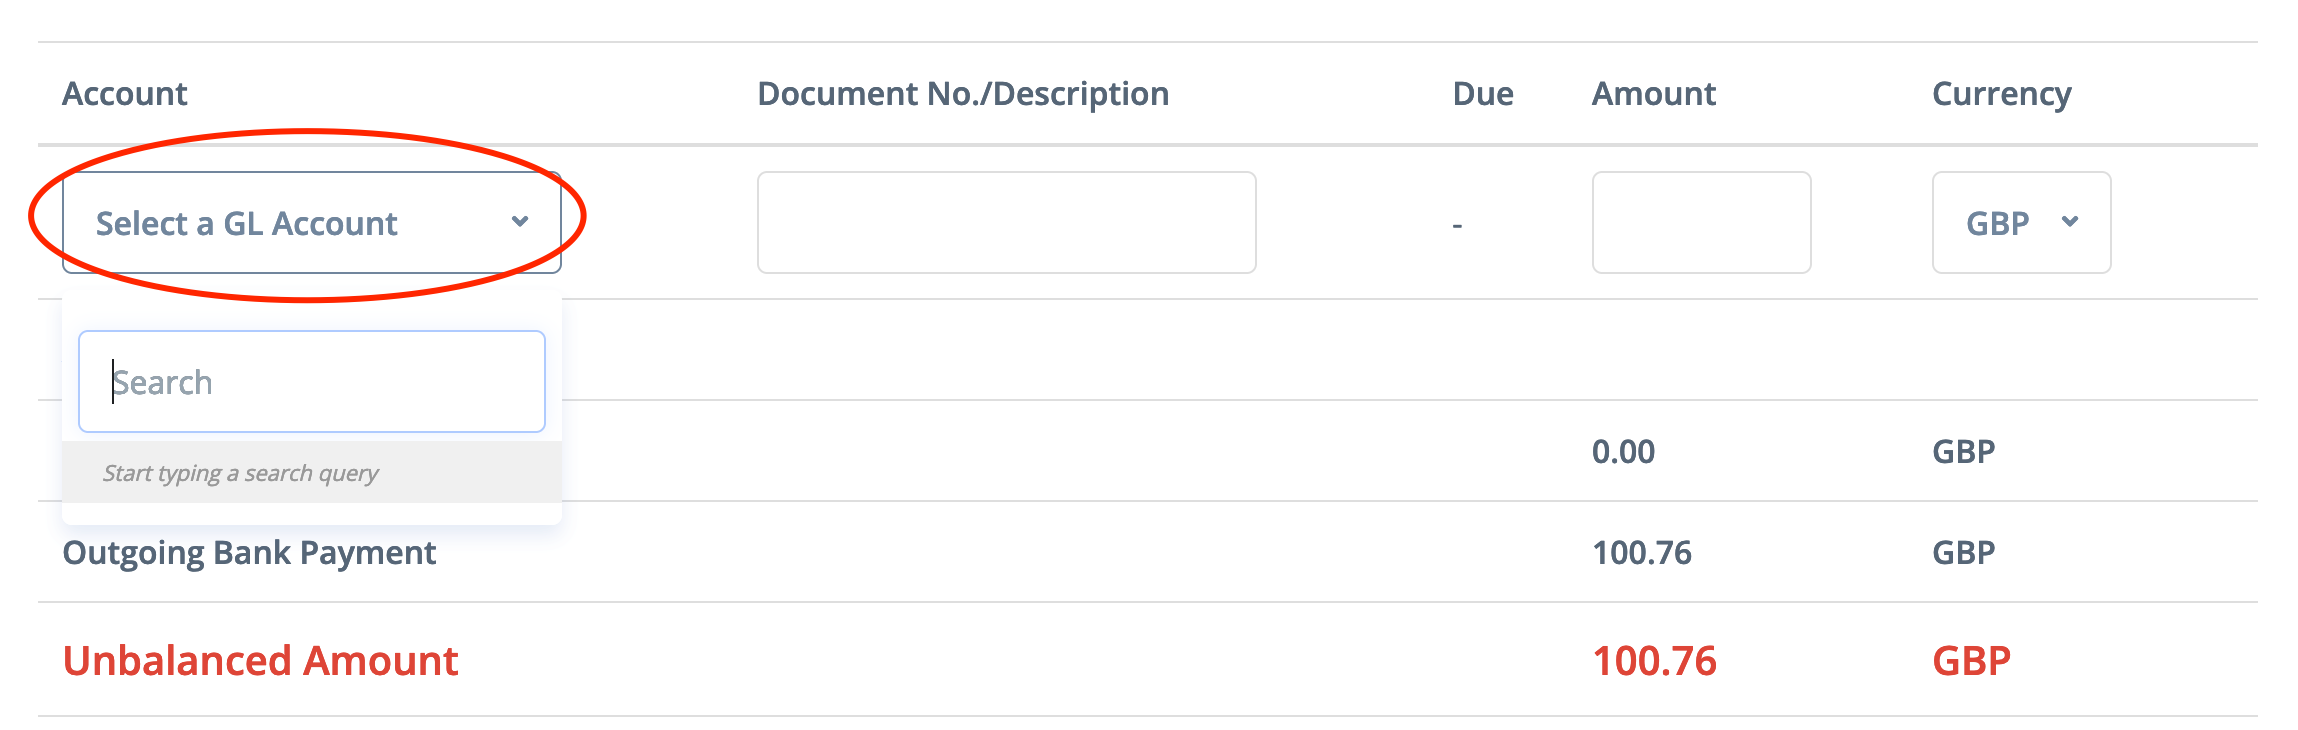Click the chevron in the currency selector

2070,222
